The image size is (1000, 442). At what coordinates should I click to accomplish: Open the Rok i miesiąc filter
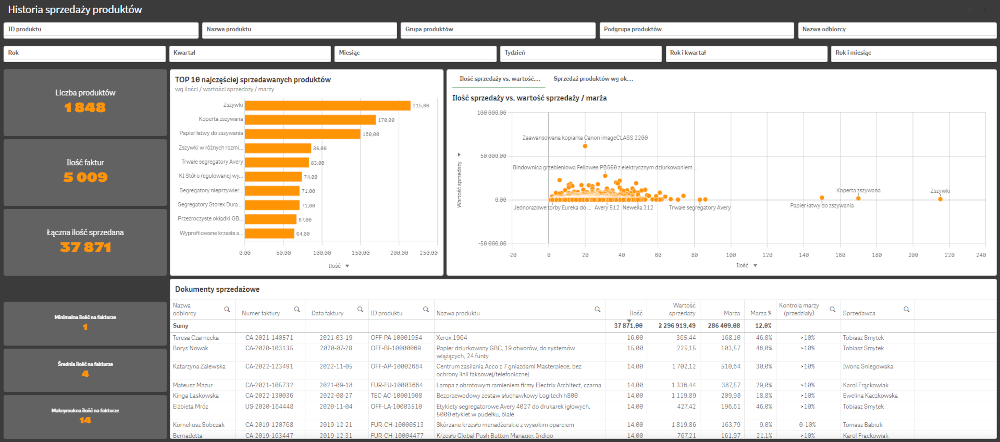pos(912,54)
